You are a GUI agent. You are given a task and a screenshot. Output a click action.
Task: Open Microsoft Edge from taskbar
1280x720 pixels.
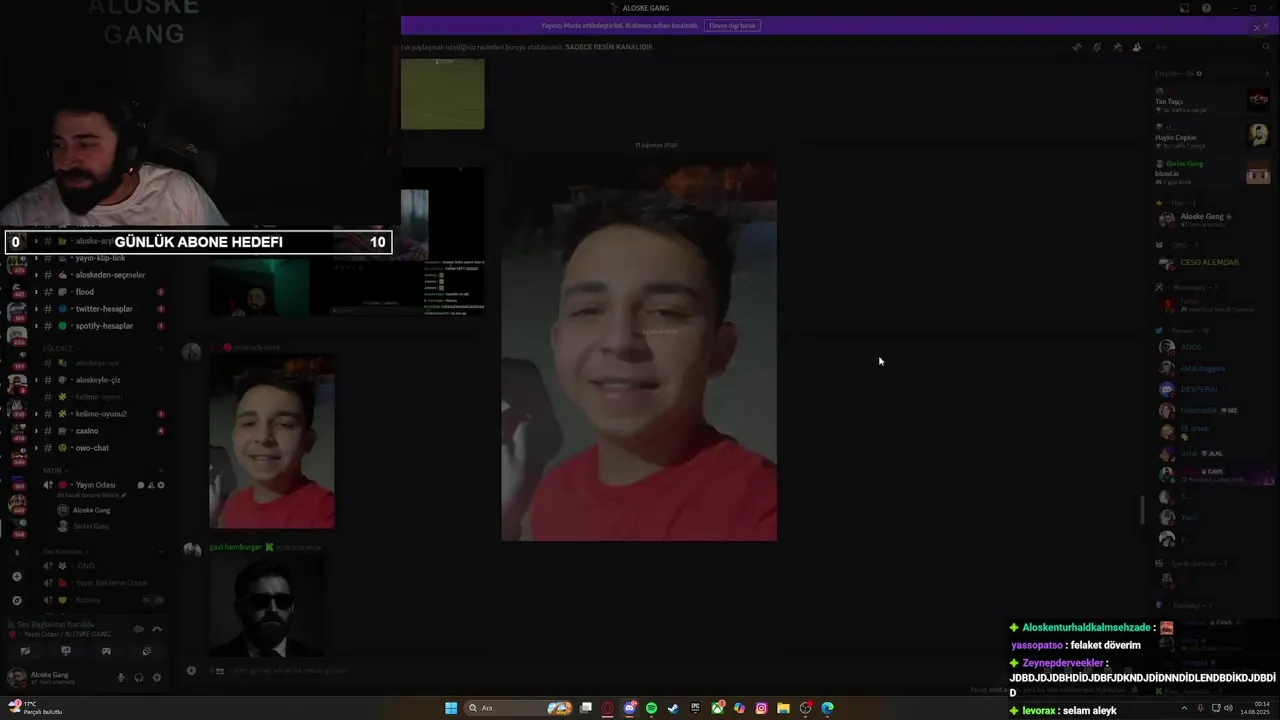point(827,708)
